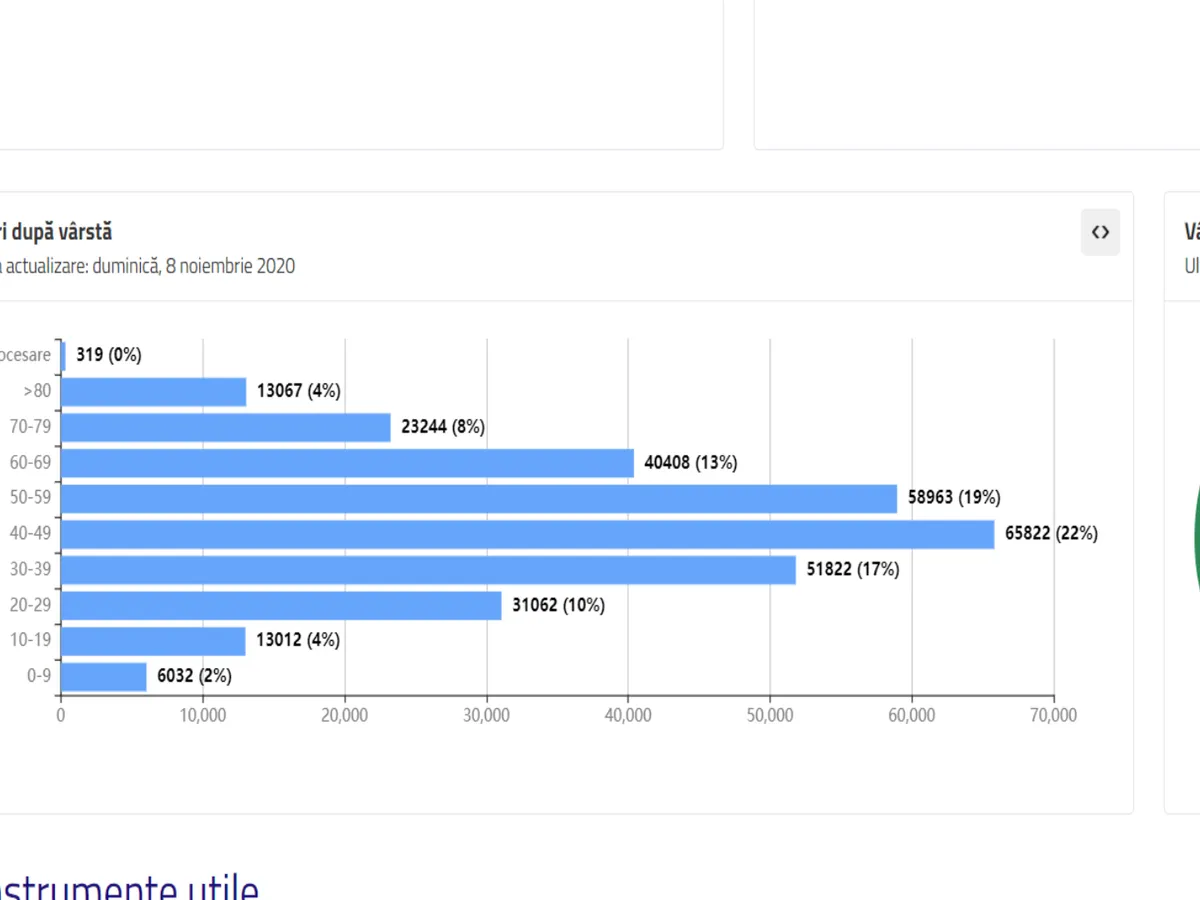Click the "după vârstă" chart title
This screenshot has height=900, width=1200.
[x=58, y=232]
